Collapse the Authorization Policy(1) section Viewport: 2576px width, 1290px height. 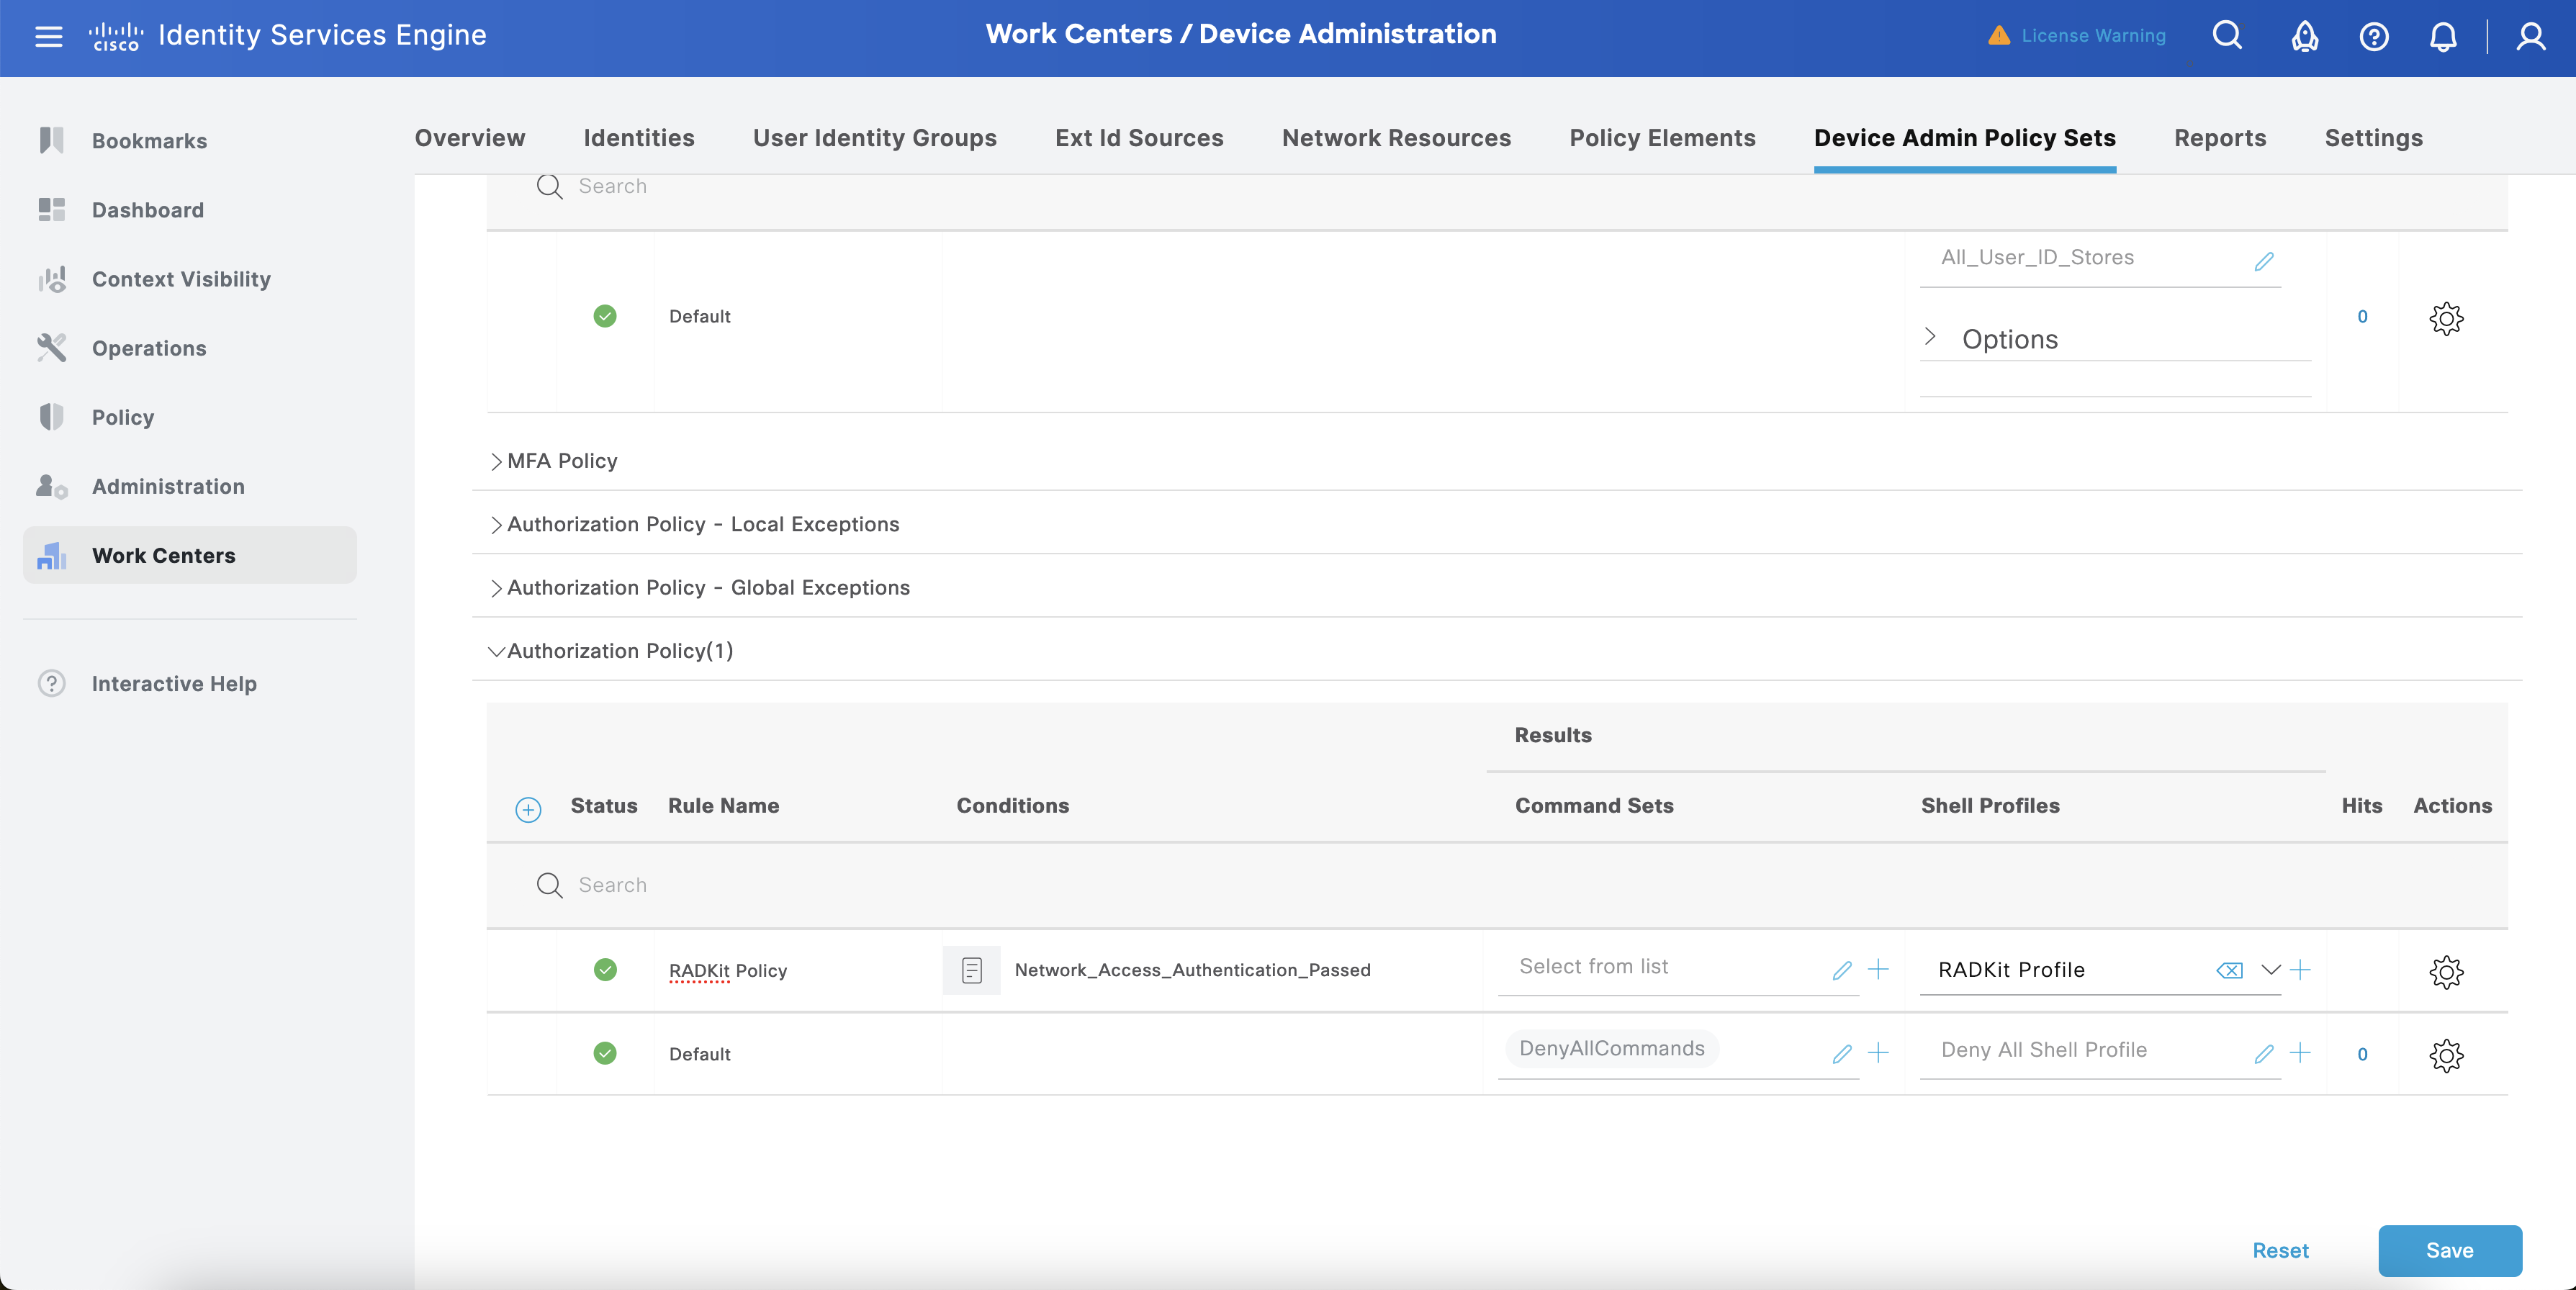tap(611, 651)
